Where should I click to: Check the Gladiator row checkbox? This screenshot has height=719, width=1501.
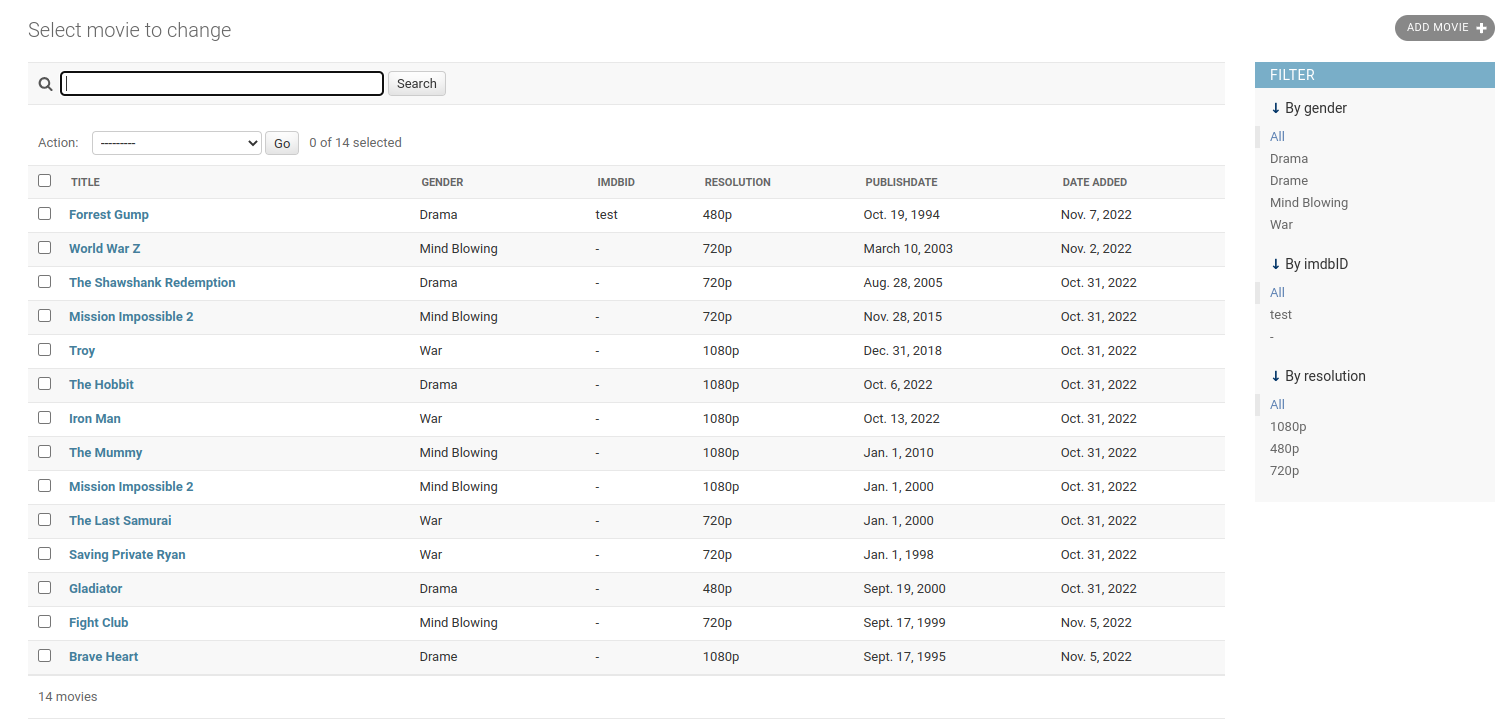pos(44,588)
